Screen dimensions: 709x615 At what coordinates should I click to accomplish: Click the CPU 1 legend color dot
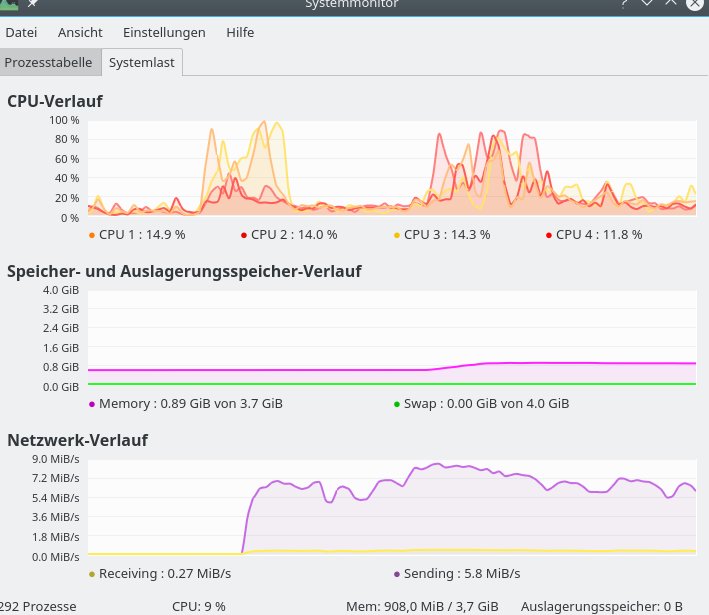[92, 235]
